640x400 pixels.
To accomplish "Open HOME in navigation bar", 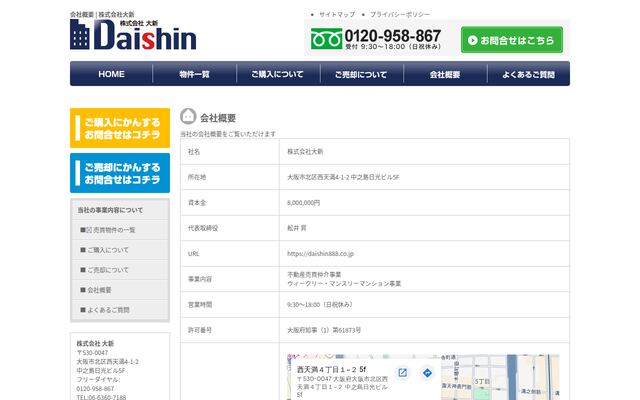I will tap(111, 74).
